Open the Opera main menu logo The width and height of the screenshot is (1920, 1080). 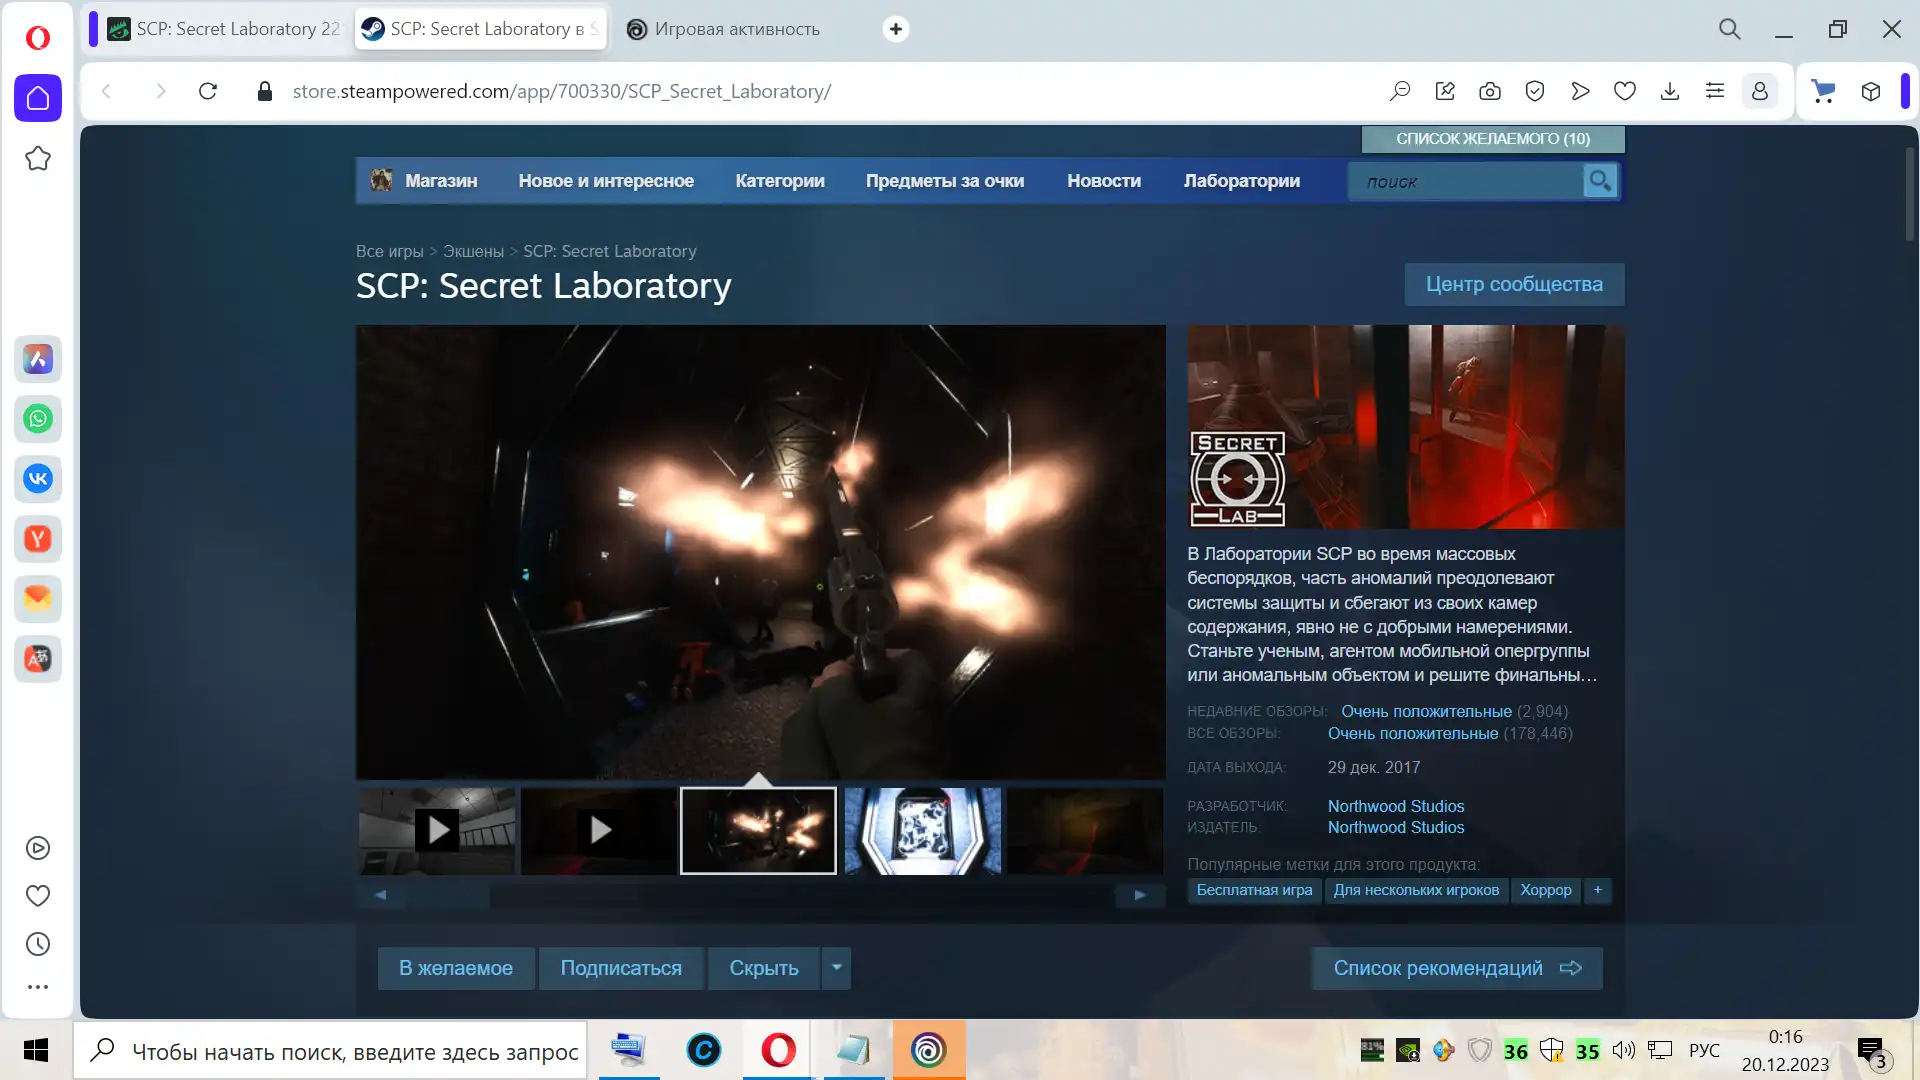(x=38, y=37)
